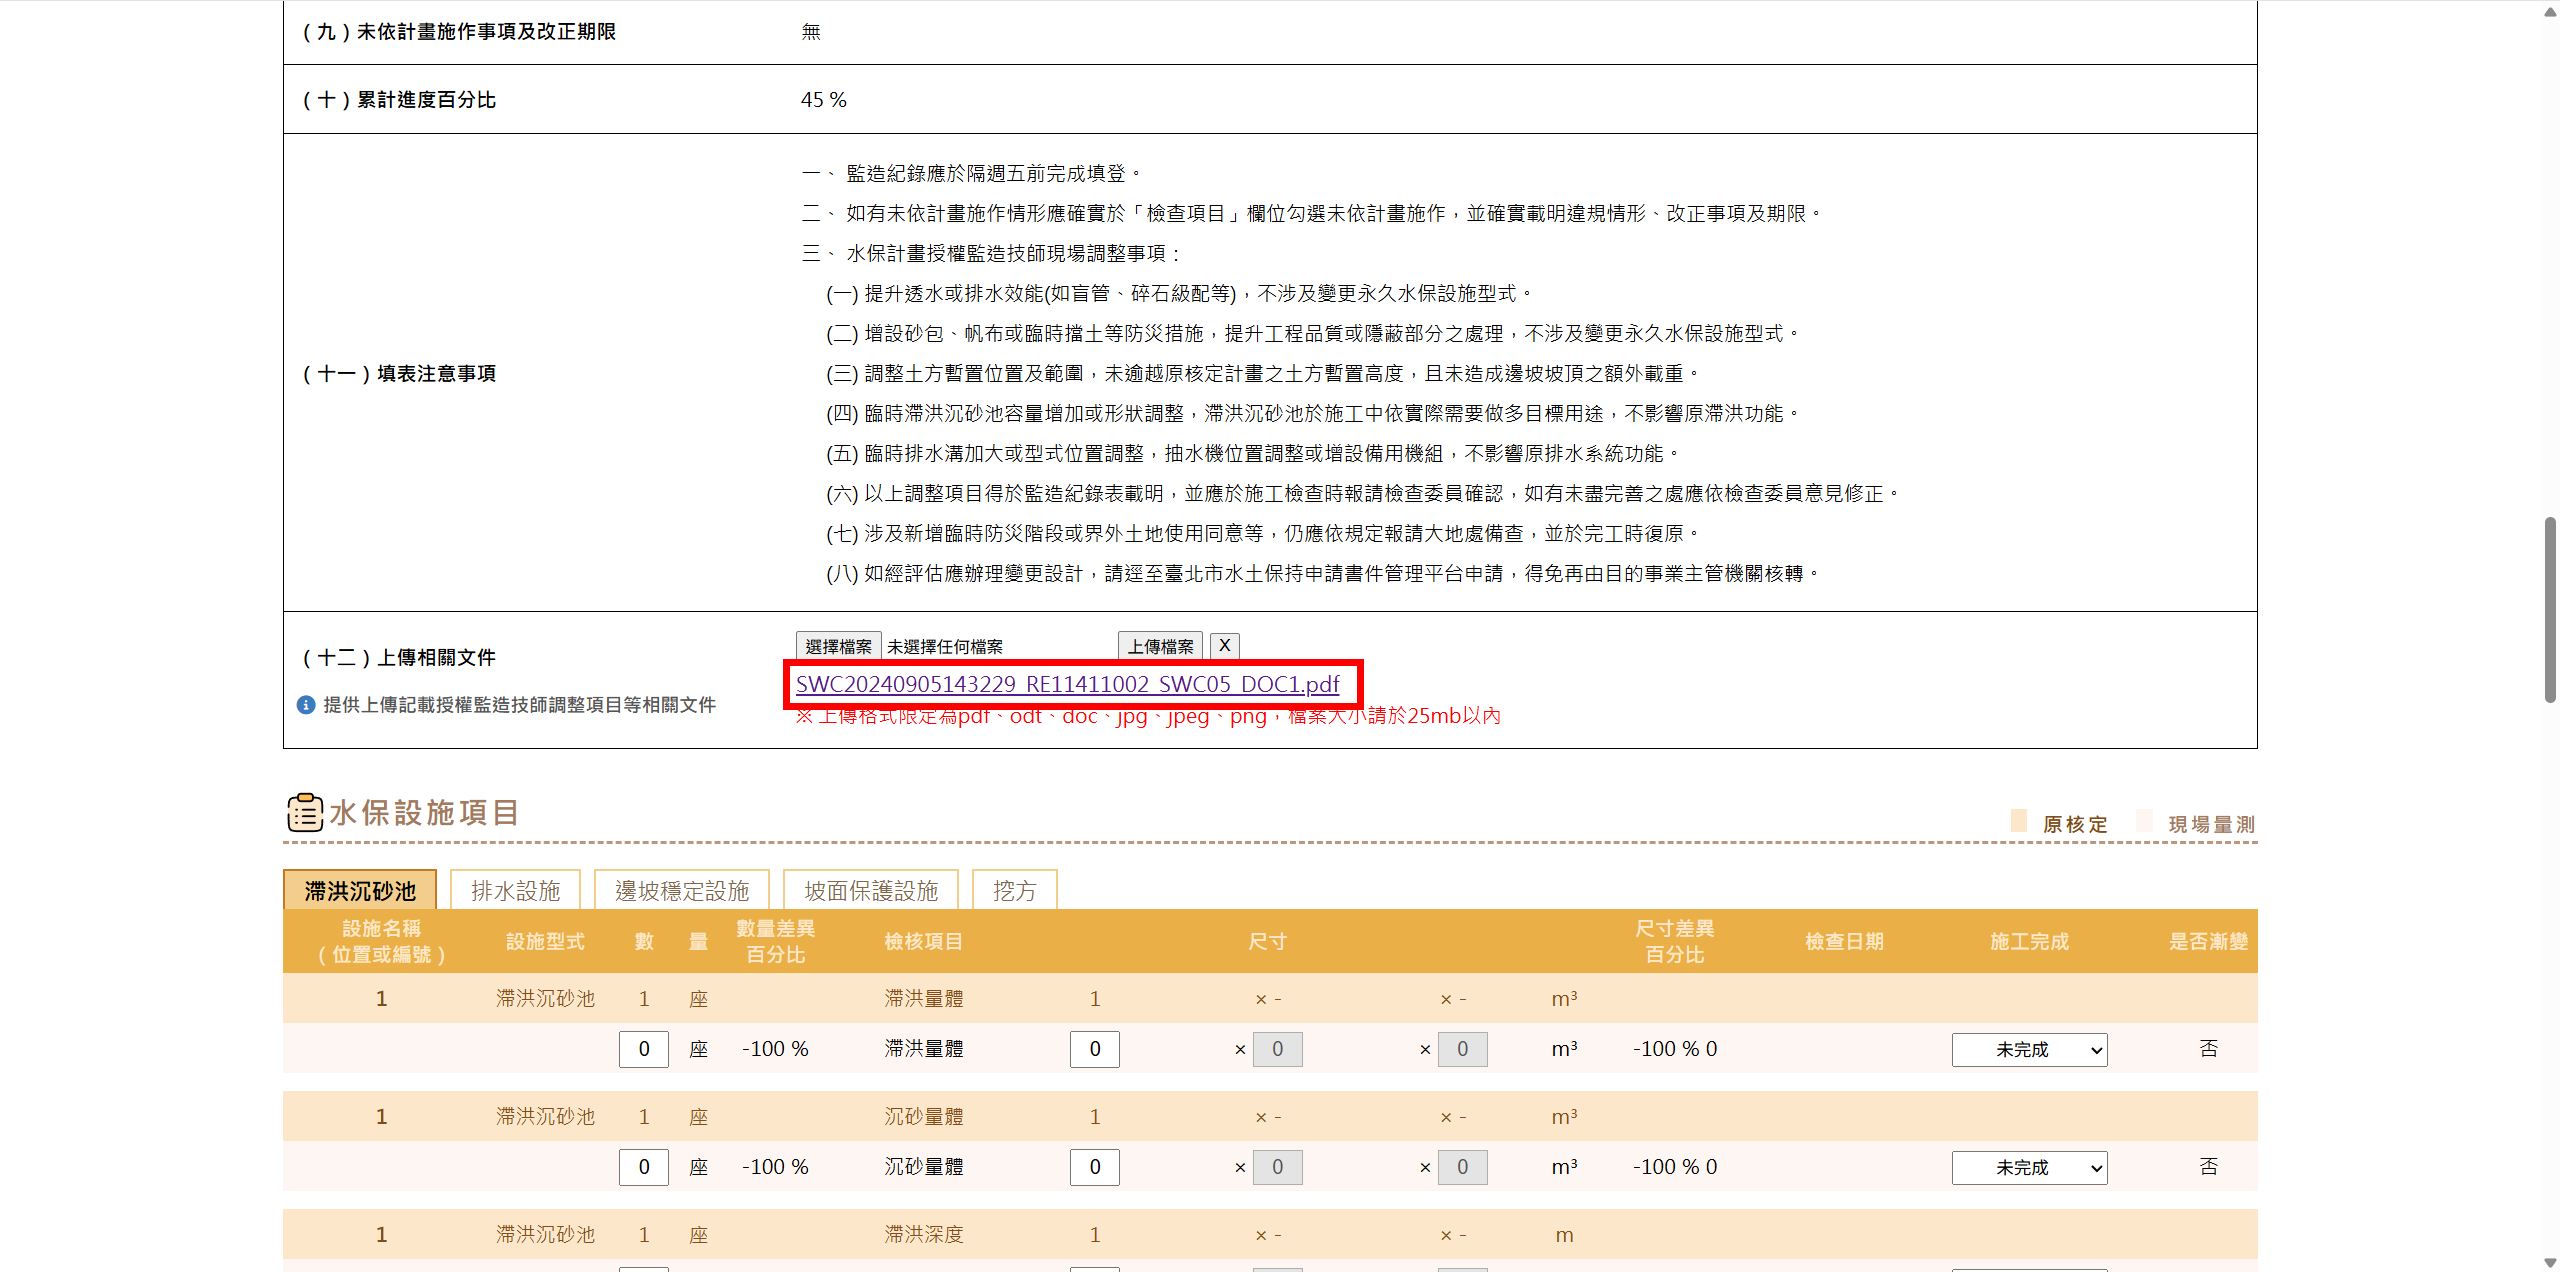Viewport: 2560px width, 1272px height.
Task: Click quantity input in 滯洪量體 row
Action: [644, 1049]
